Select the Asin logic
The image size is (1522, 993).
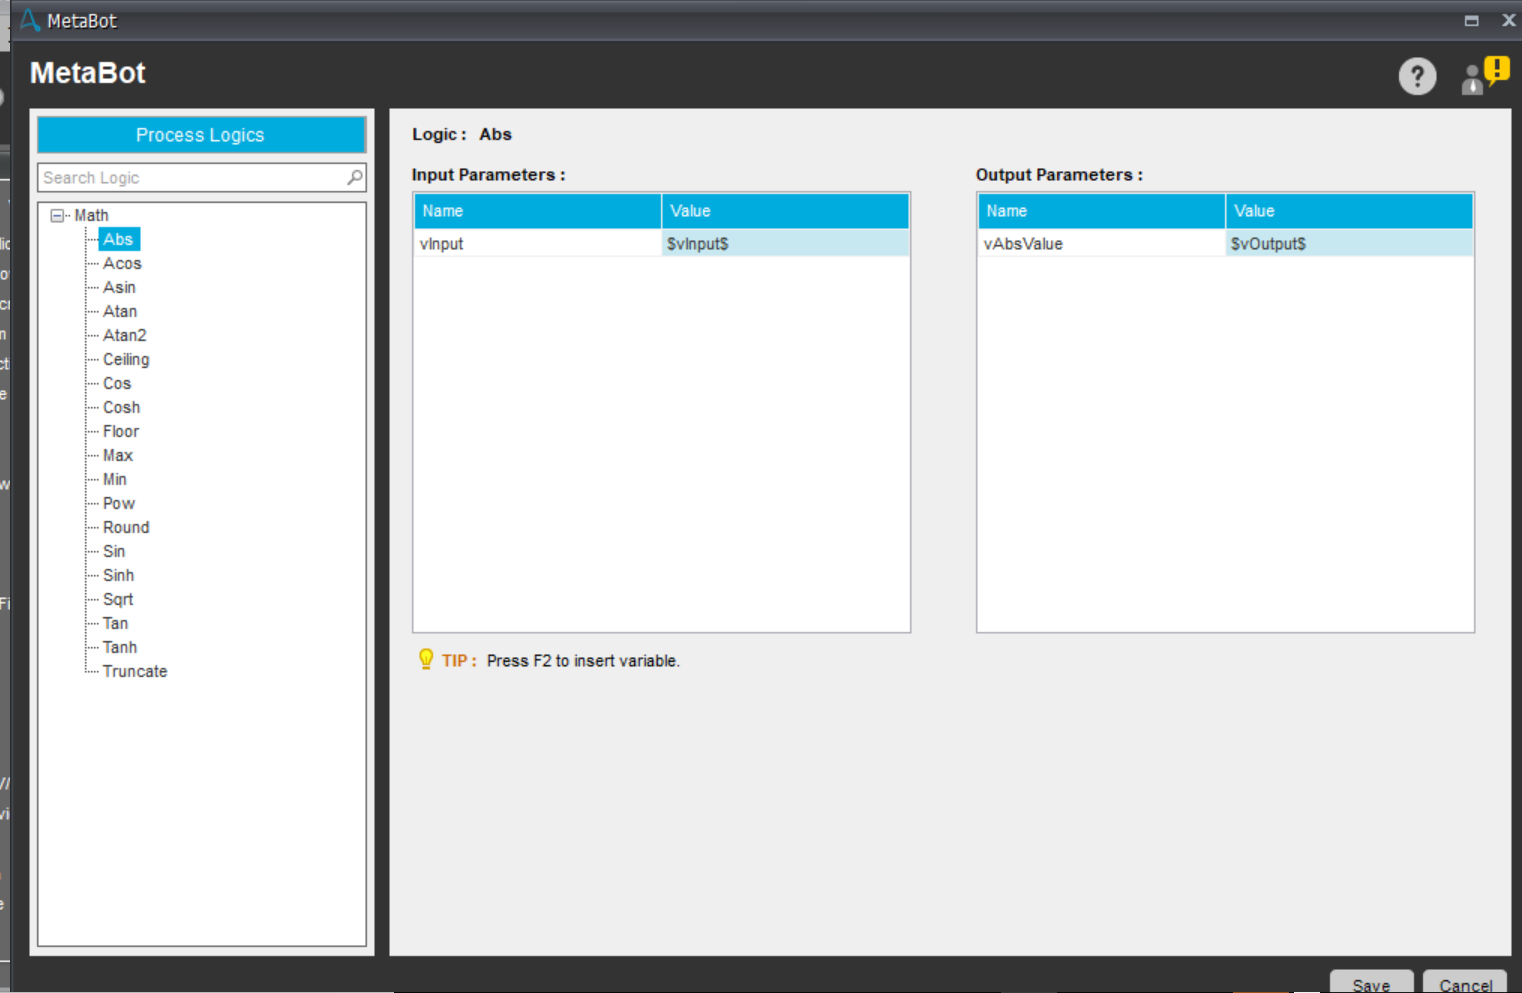(119, 287)
